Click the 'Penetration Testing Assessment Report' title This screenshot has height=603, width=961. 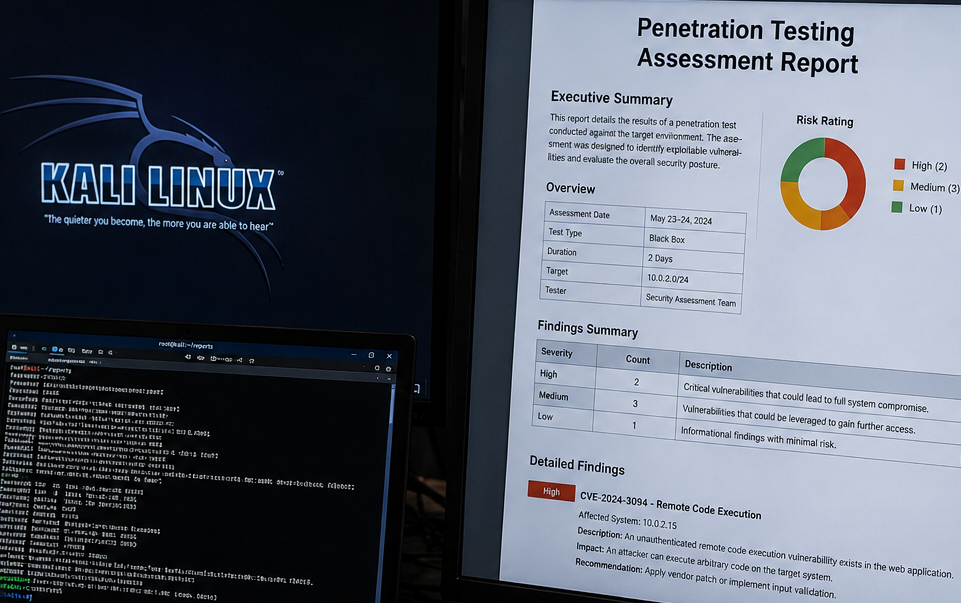point(746,46)
